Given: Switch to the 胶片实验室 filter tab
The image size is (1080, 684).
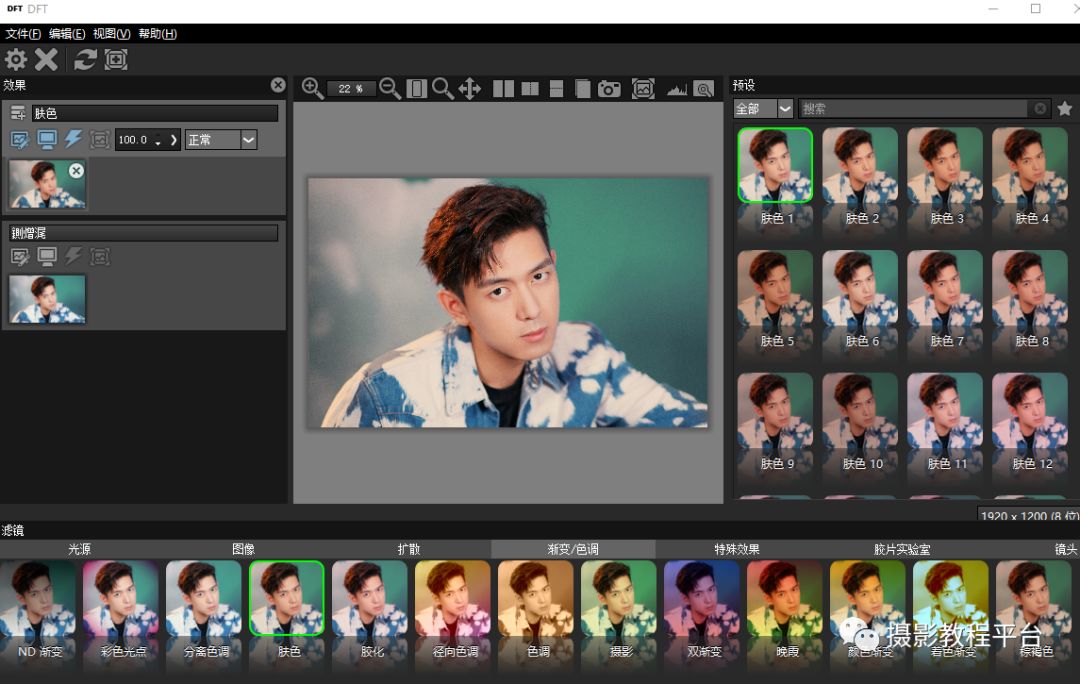Looking at the screenshot, I should pos(902,549).
